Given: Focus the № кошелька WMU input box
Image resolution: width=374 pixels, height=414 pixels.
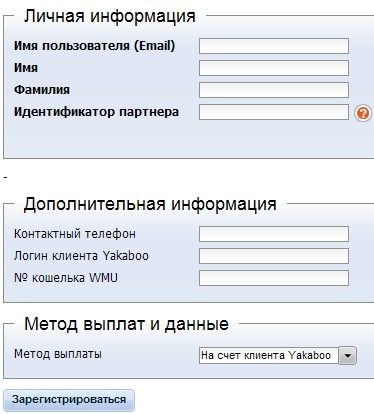Looking at the screenshot, I should pos(274,278).
